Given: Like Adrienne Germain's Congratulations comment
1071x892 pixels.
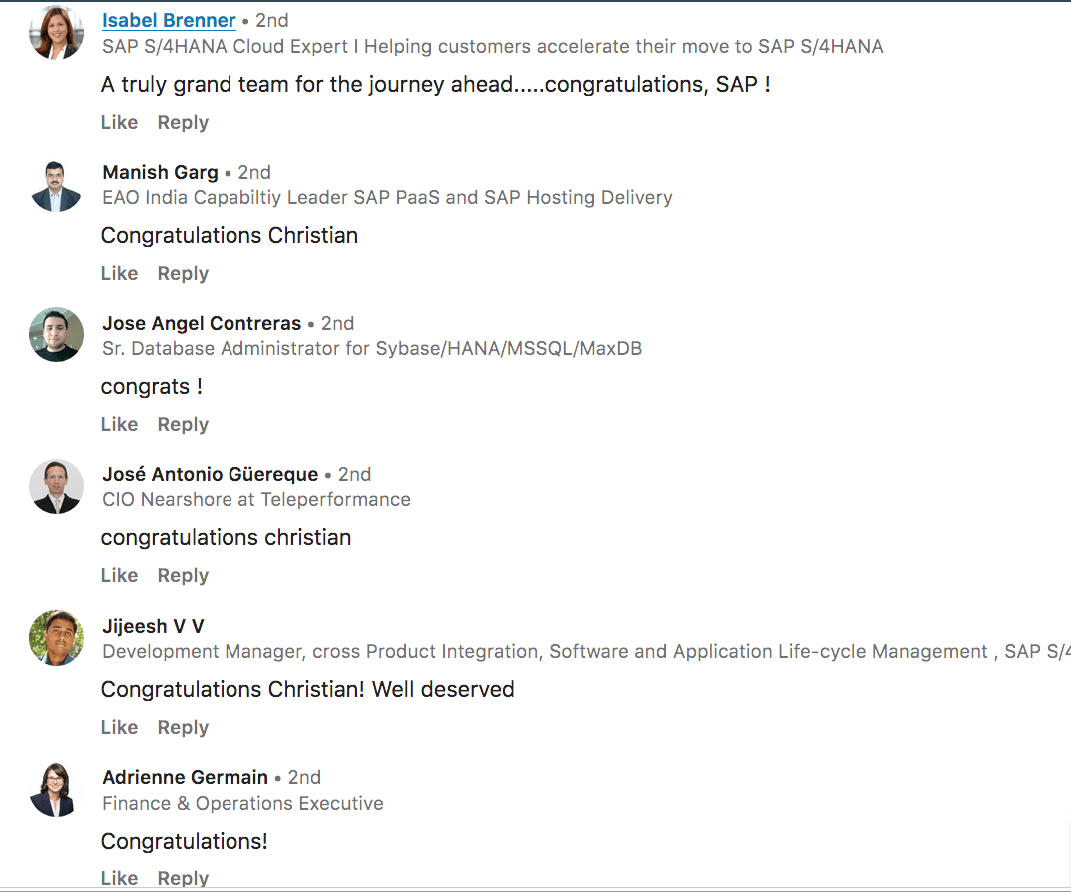Looking at the screenshot, I should pyautogui.click(x=120, y=878).
